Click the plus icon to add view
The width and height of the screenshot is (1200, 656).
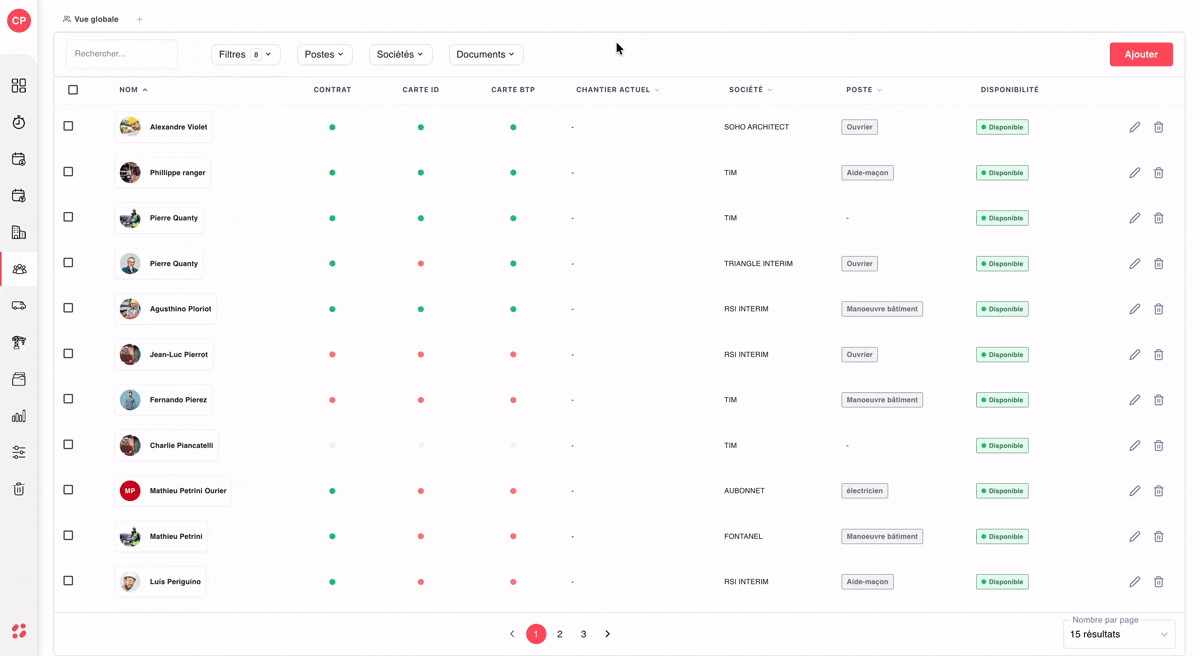pos(139,19)
